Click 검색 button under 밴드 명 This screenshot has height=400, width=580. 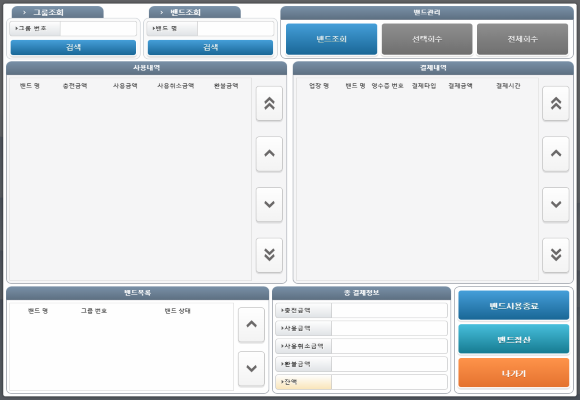point(210,47)
